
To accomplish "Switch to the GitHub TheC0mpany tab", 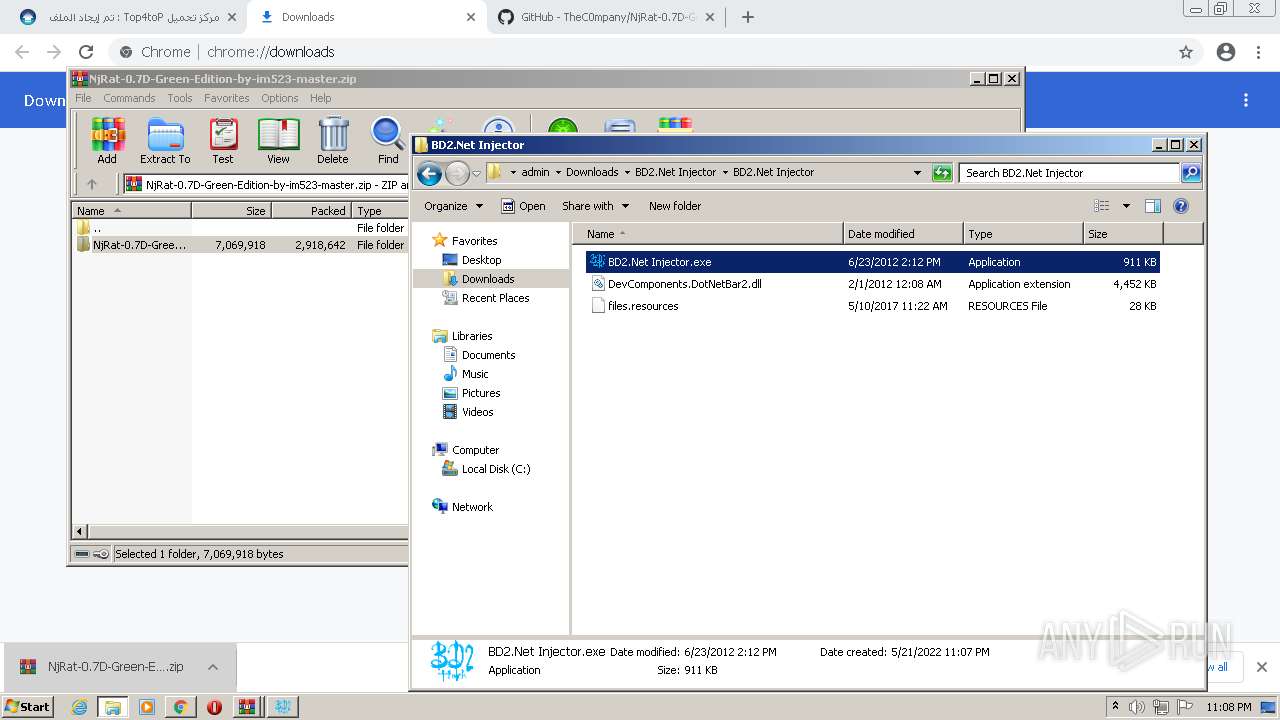I will coord(607,17).
